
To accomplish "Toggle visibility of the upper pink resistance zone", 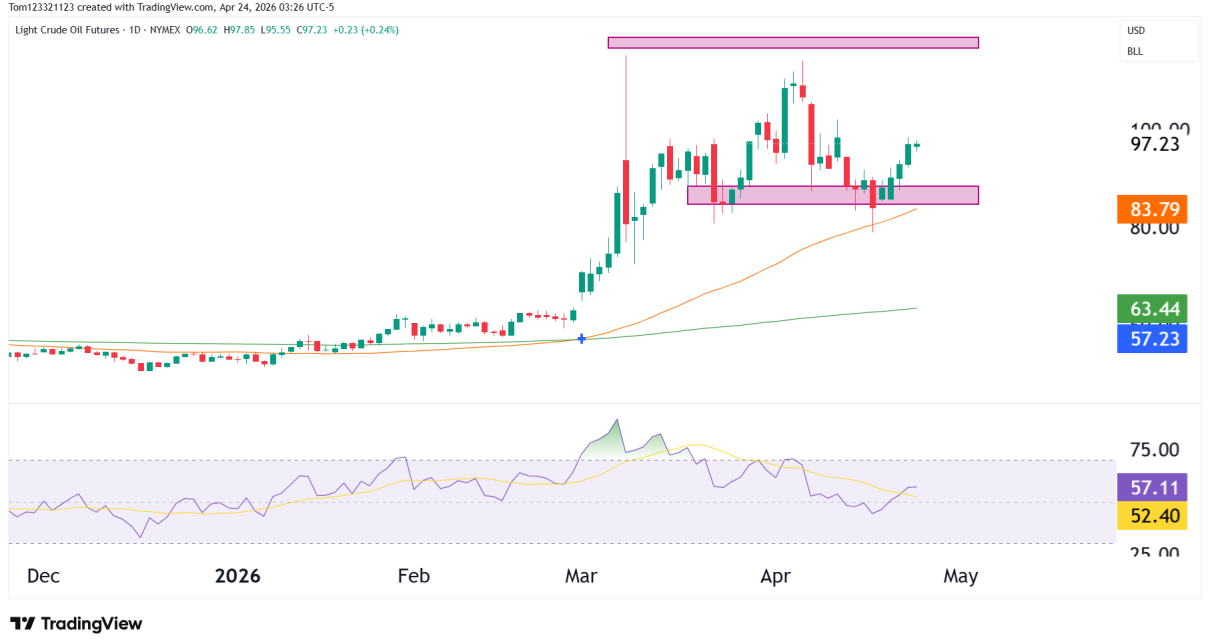I will (x=793, y=42).
